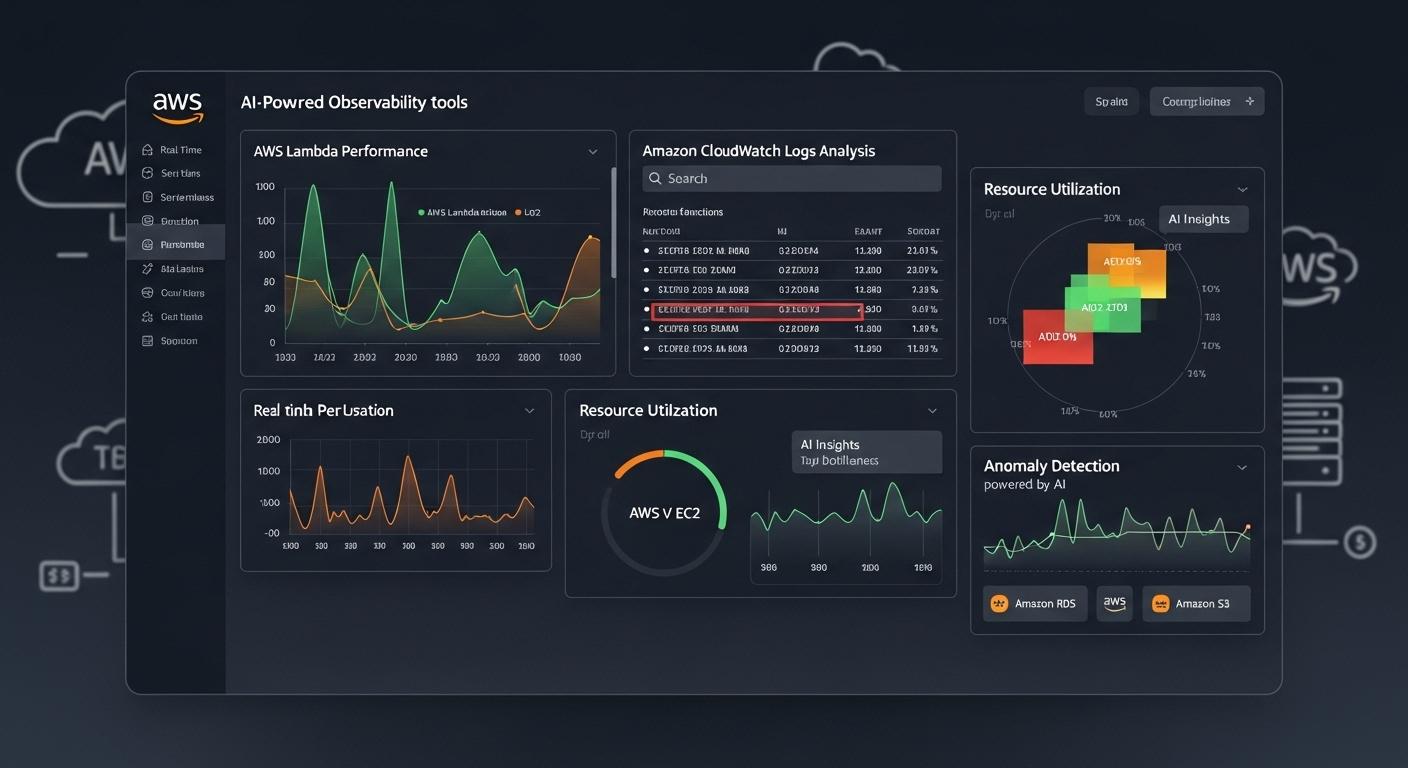Collapse the Anomaly Detection panel

[1242, 467]
